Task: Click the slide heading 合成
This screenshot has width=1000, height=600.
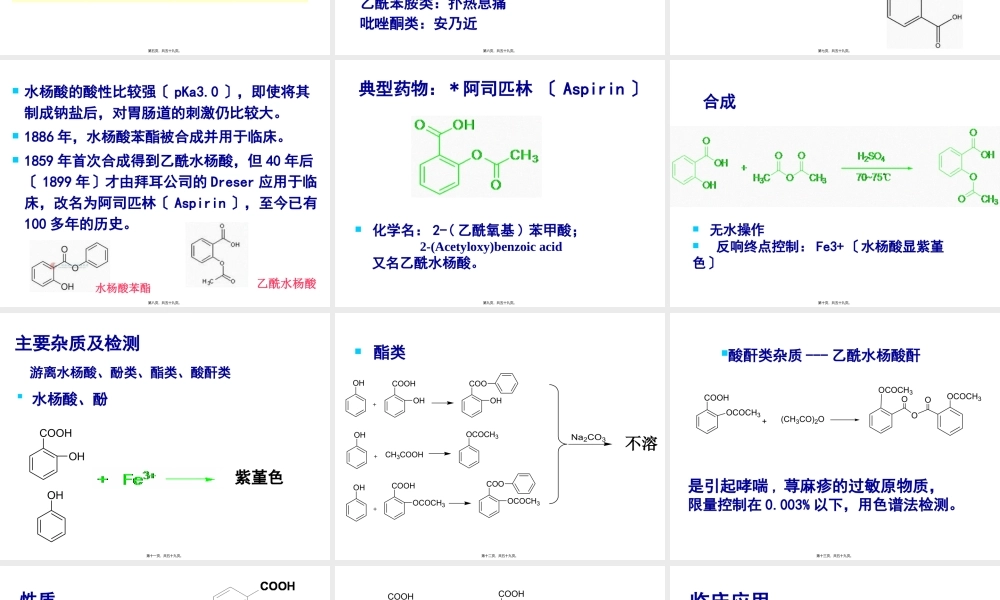Action: pyautogui.click(x=719, y=102)
